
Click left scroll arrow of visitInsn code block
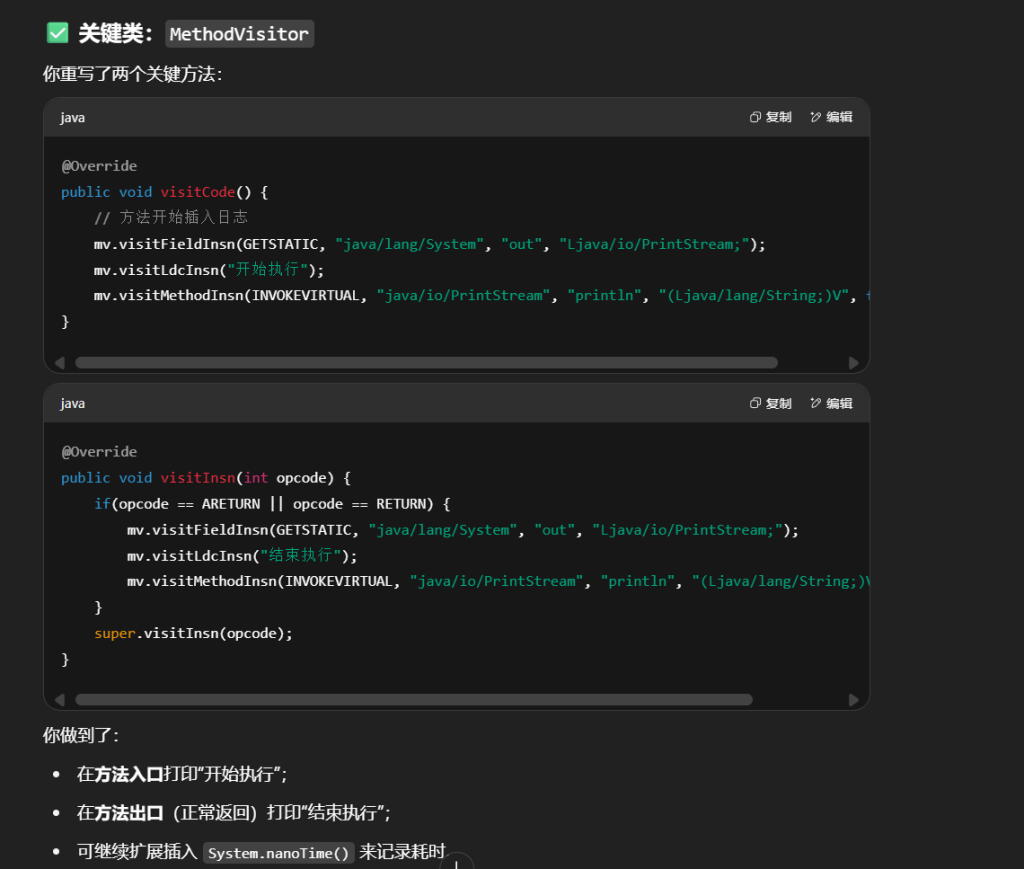59,700
